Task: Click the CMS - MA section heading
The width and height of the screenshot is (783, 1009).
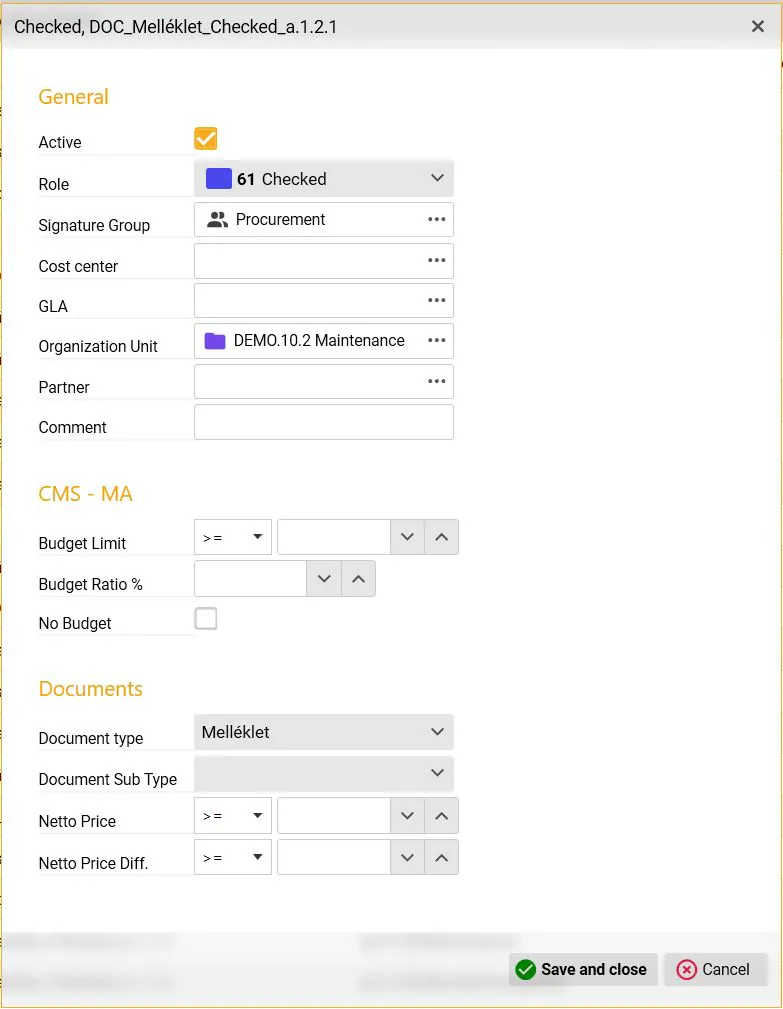Action: point(86,494)
